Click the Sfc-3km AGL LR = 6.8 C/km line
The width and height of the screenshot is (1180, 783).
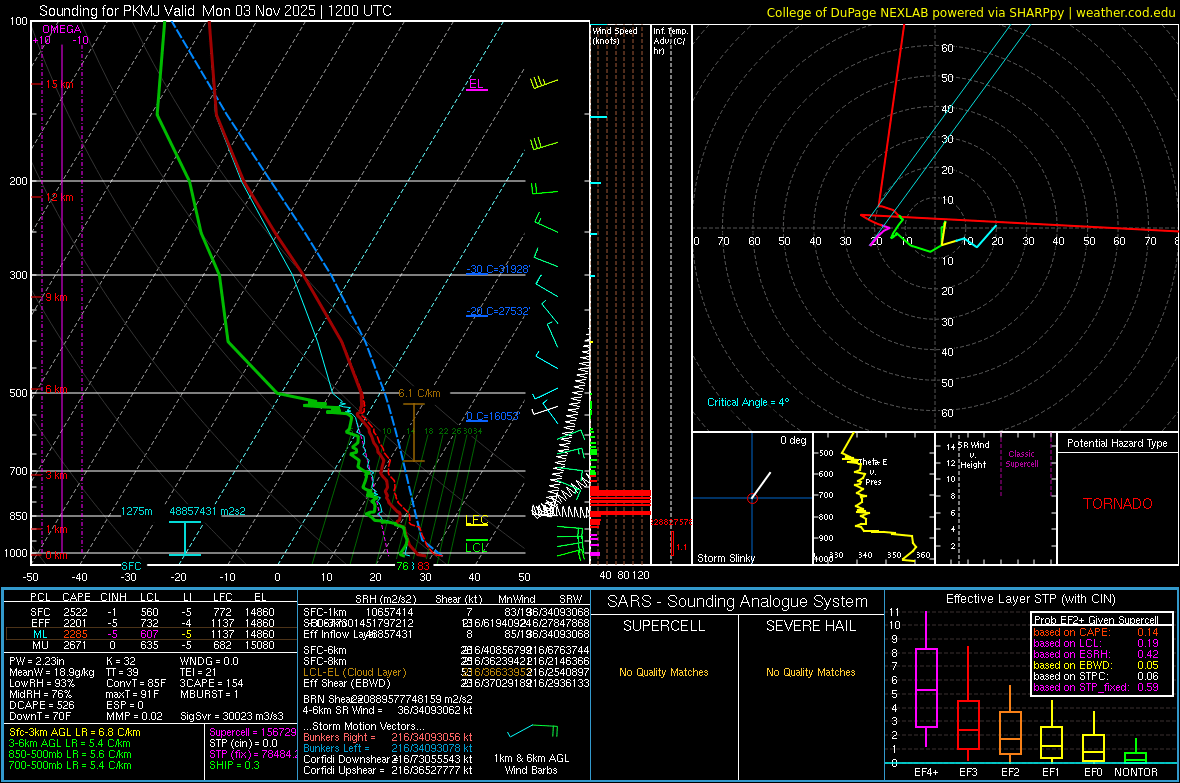[75, 732]
